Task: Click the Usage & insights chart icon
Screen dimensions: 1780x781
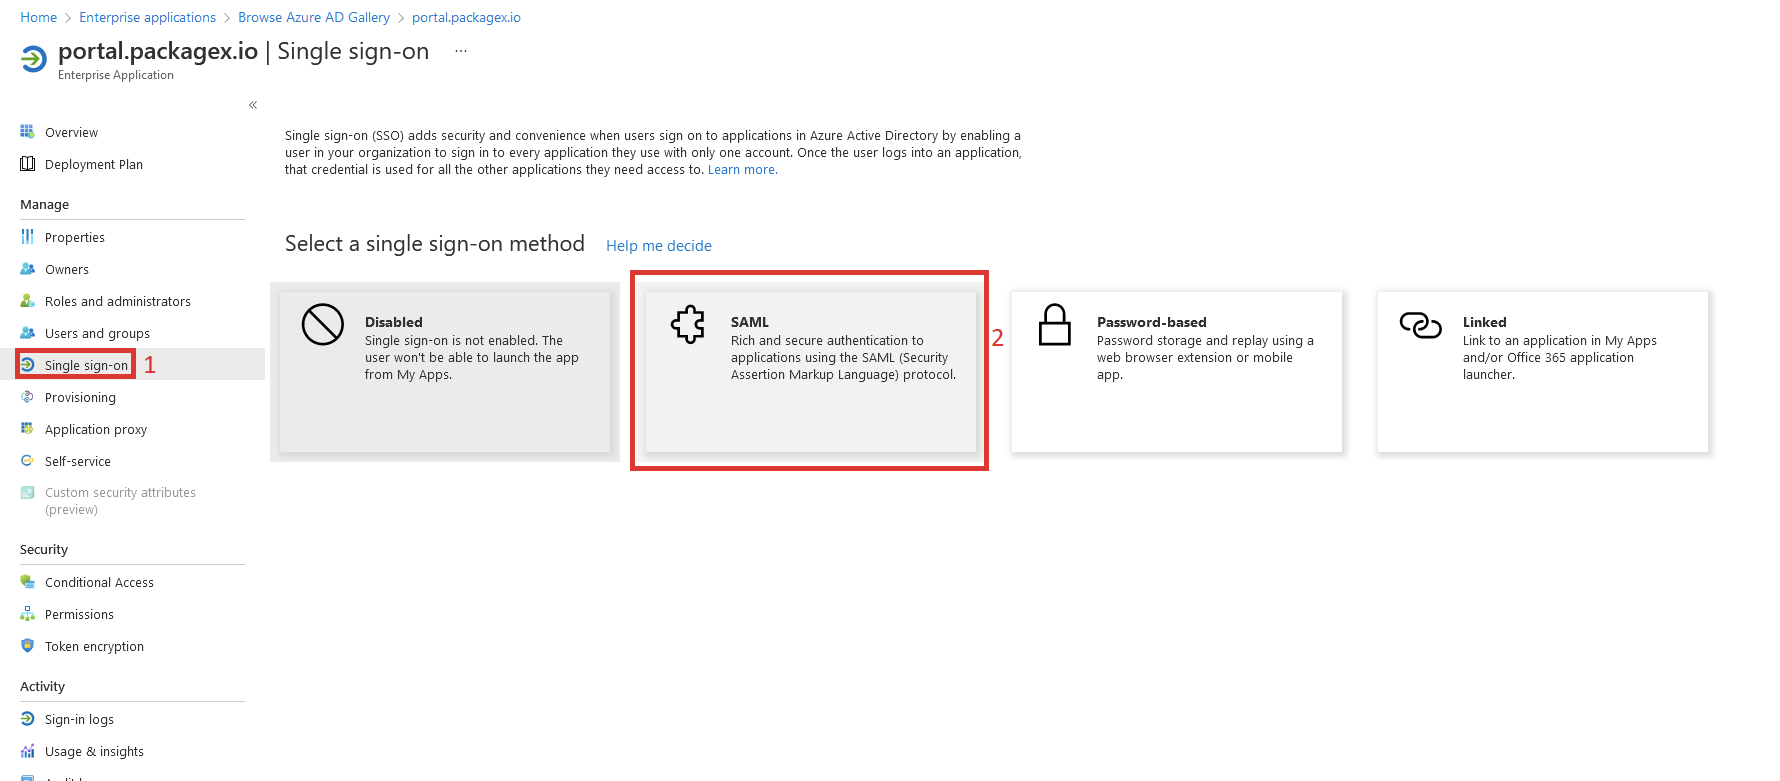Action: coord(27,751)
